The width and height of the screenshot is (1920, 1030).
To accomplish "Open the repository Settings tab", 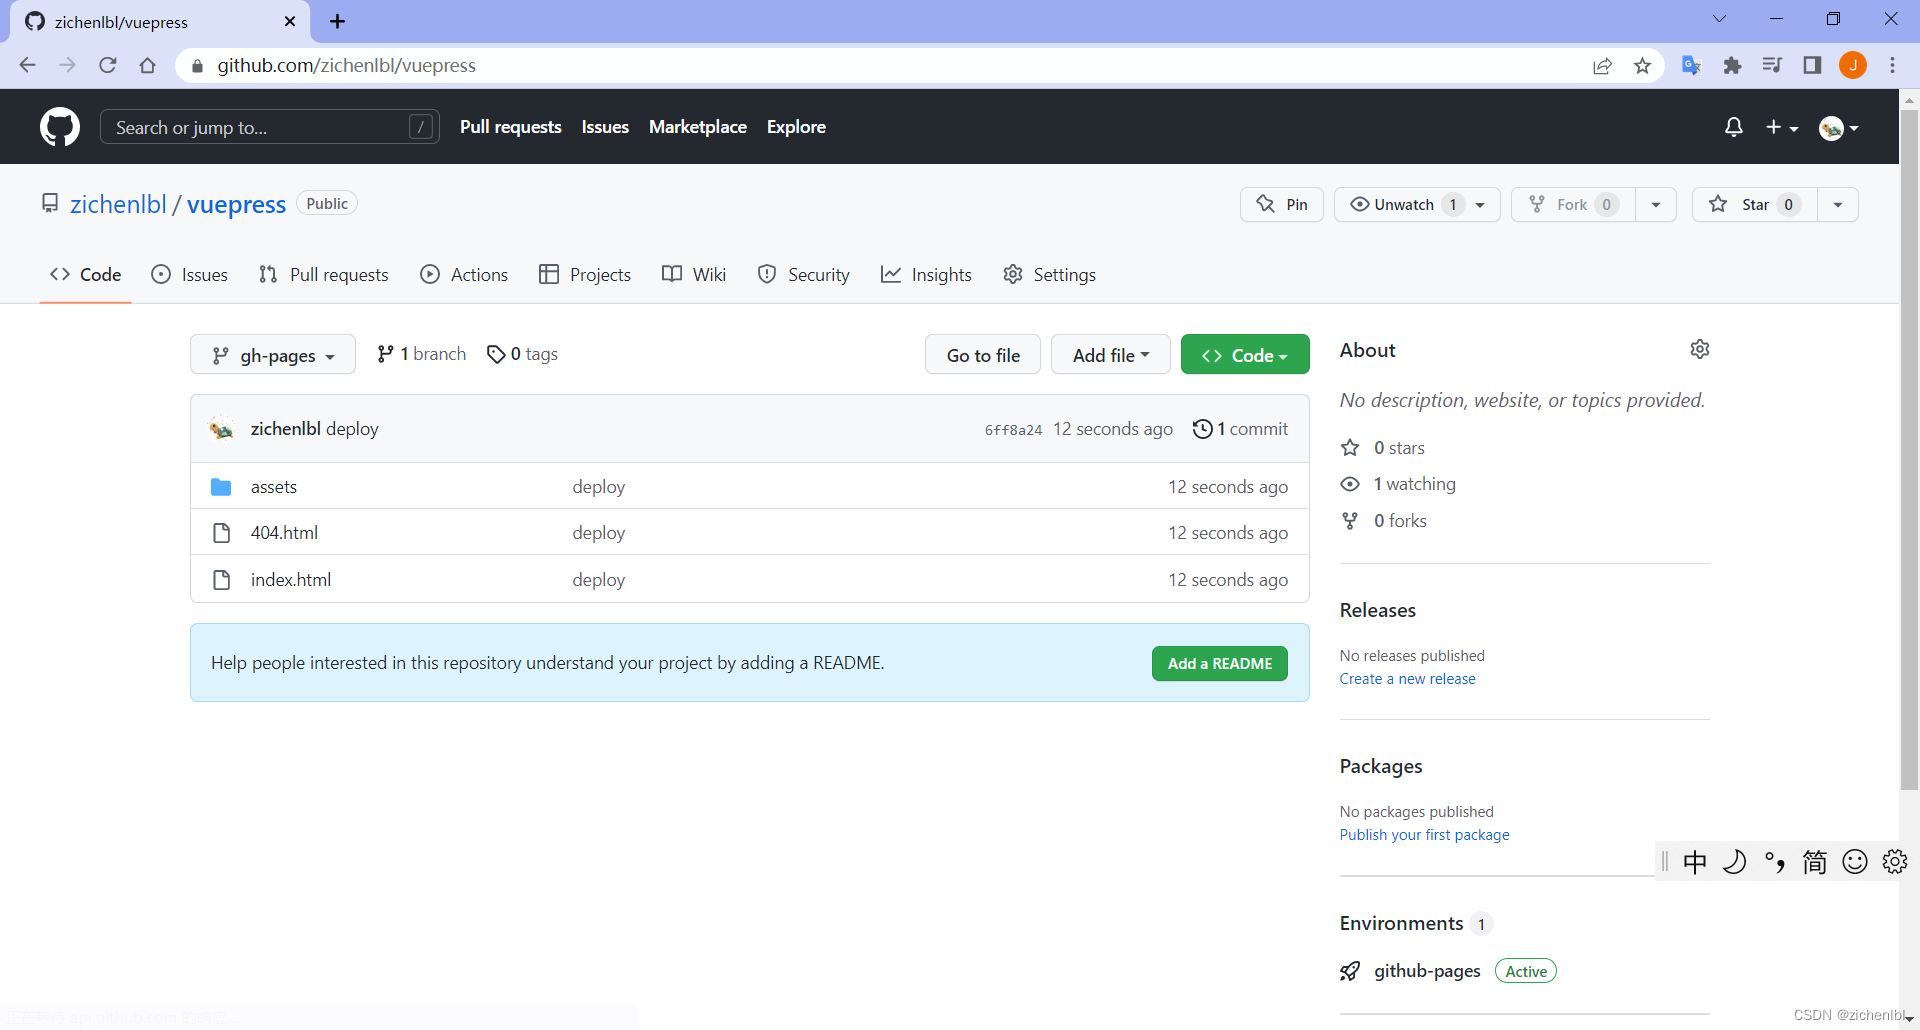I will (1050, 274).
